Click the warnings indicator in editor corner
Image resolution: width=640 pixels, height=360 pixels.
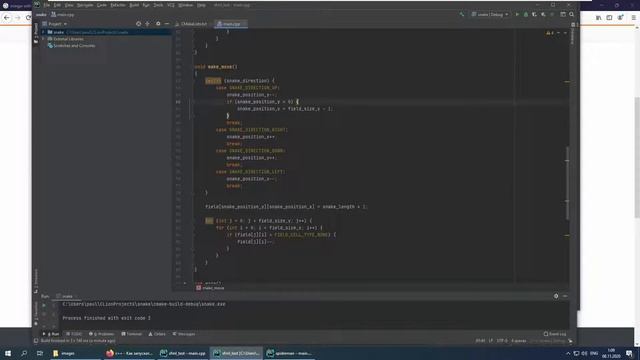click(550, 33)
